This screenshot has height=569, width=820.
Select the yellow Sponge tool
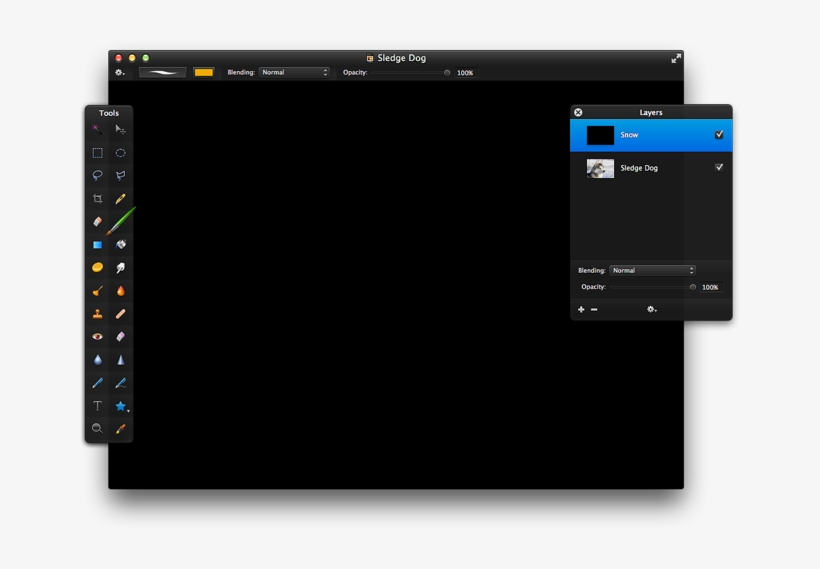click(x=97, y=267)
